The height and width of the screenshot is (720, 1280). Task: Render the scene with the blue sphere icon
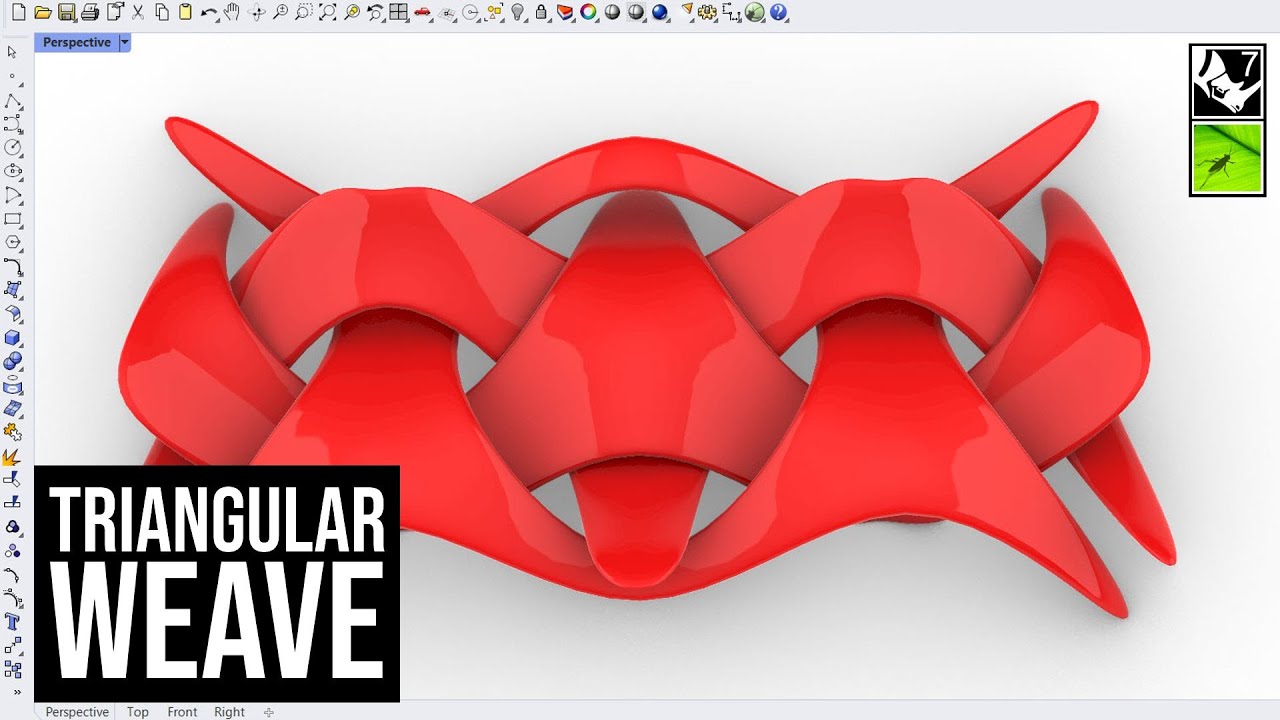659,12
